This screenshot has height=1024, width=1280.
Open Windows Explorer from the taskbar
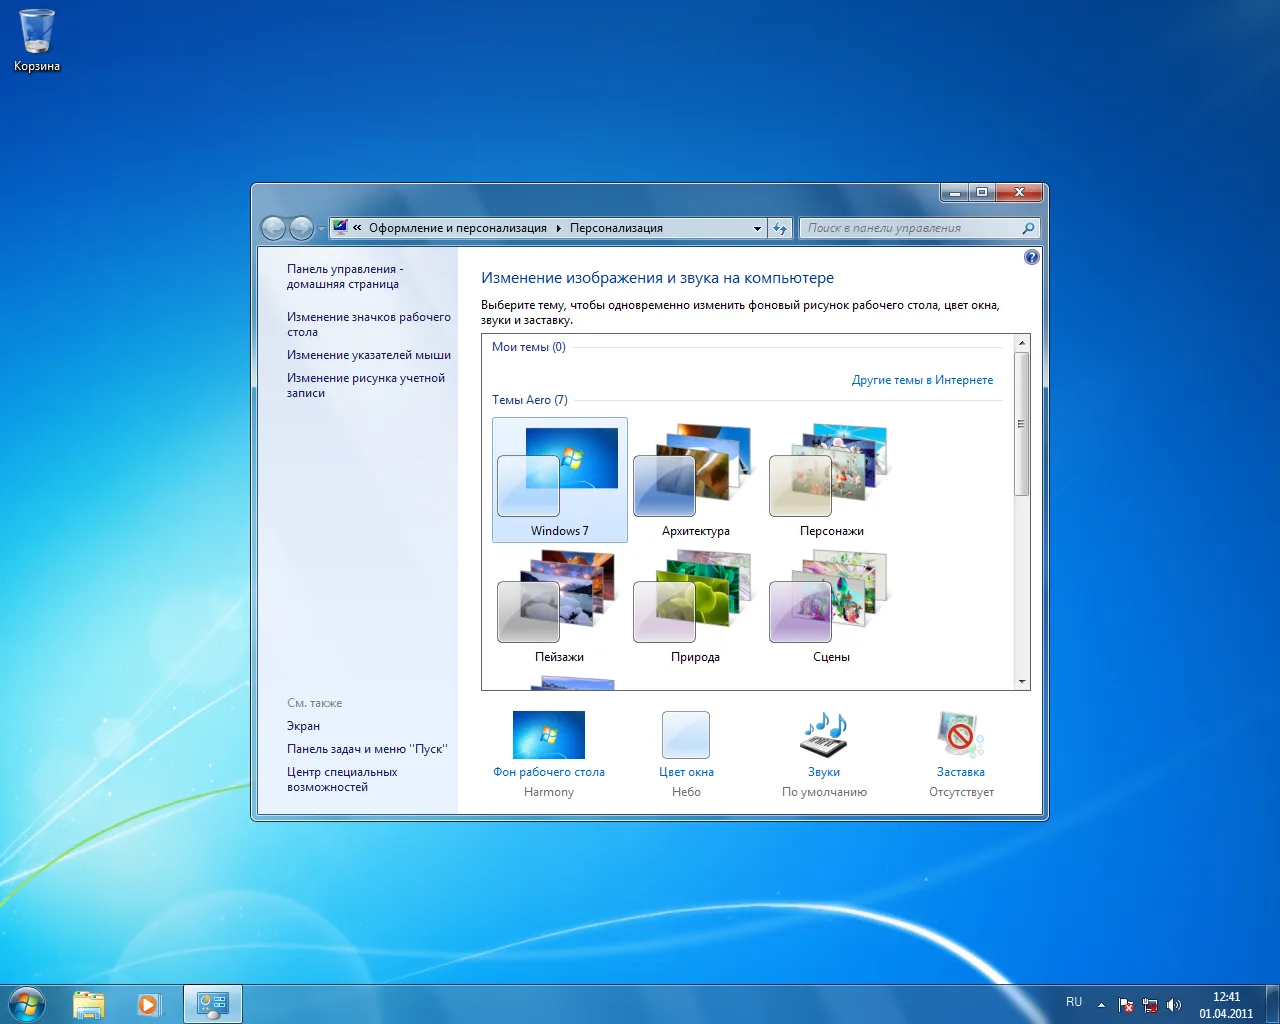point(89,1004)
